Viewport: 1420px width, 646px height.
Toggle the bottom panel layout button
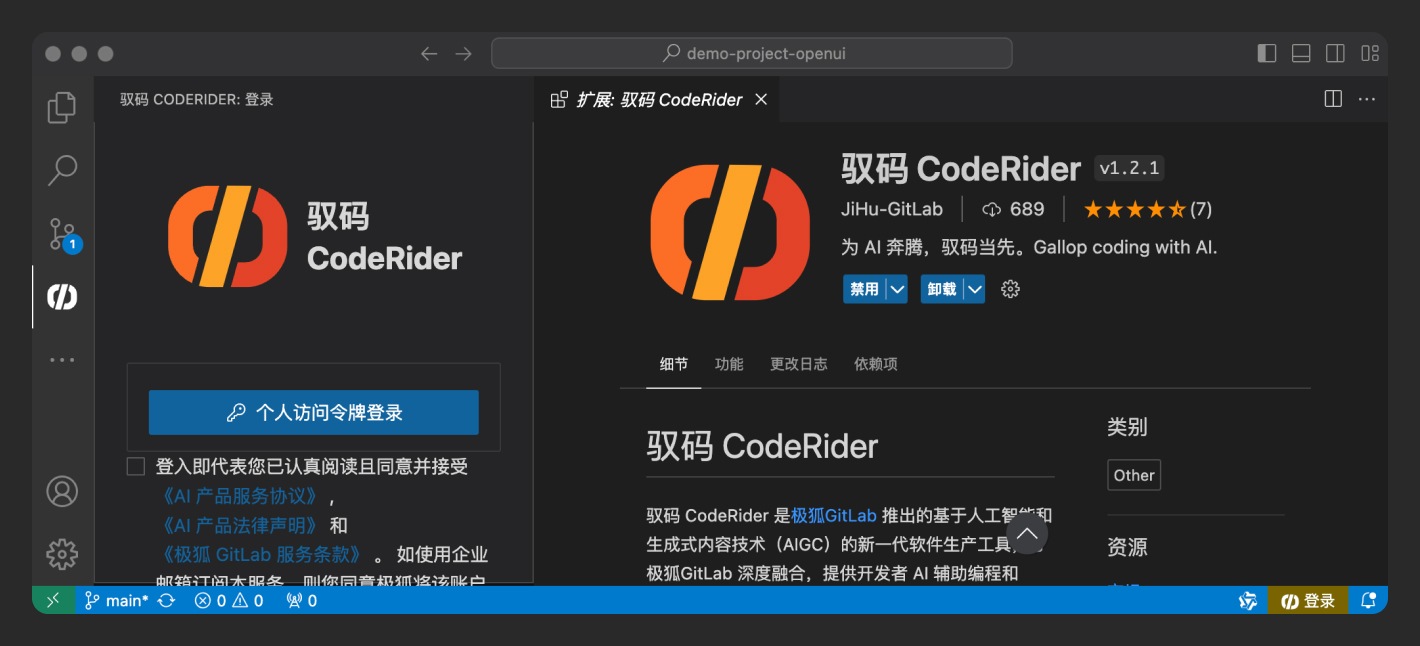1301,53
